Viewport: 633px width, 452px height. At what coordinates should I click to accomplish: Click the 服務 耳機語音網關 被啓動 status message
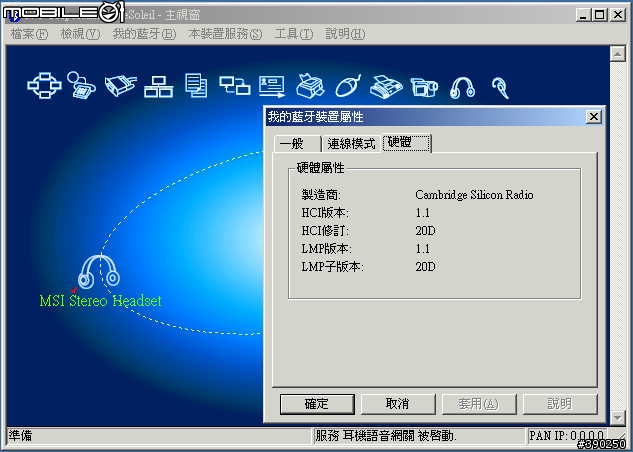(x=386, y=436)
